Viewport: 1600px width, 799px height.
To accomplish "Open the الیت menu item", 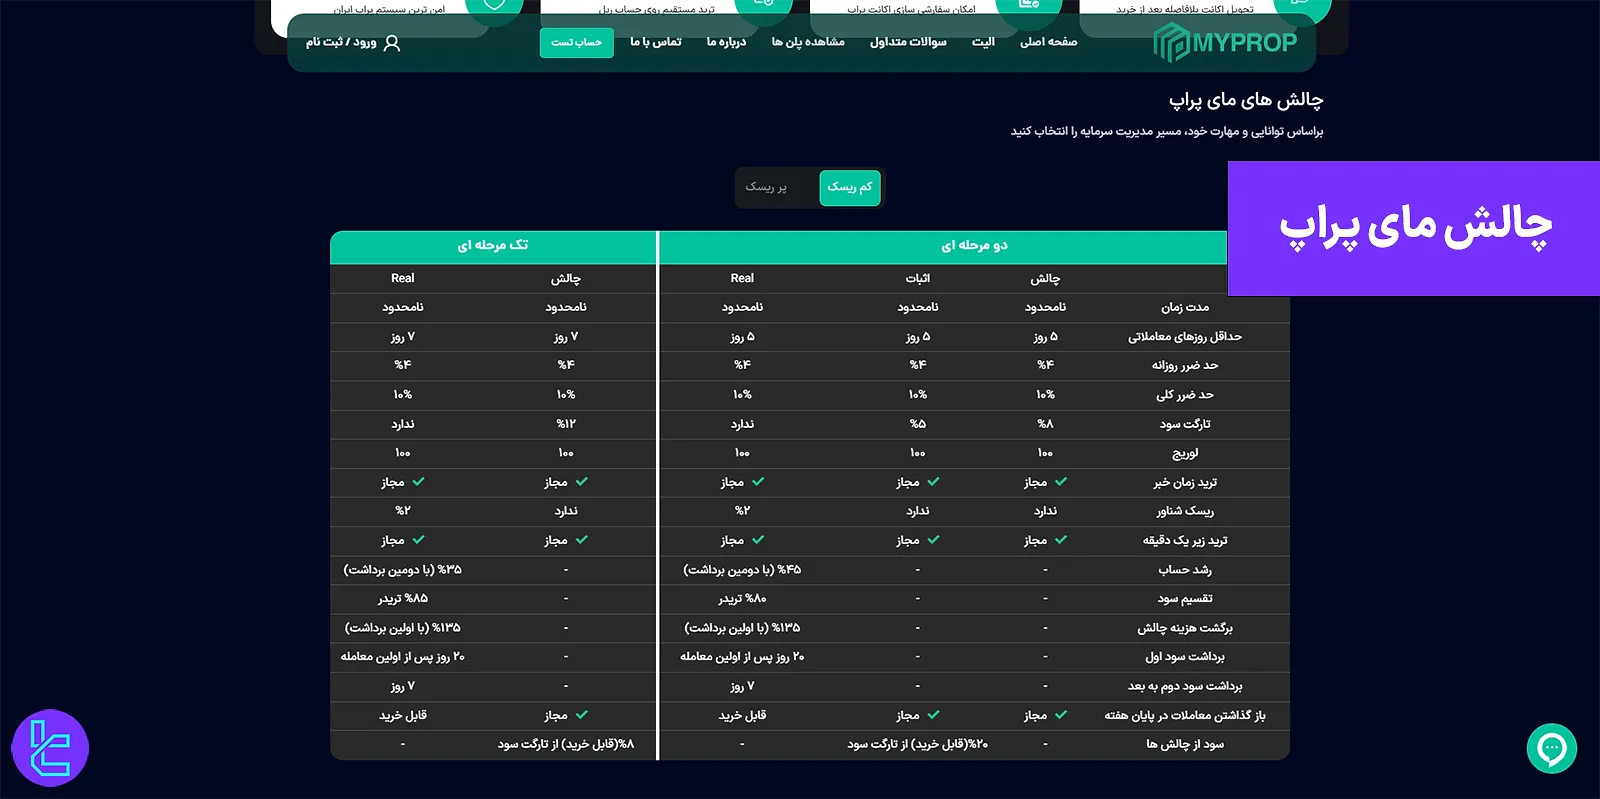I will [x=983, y=42].
